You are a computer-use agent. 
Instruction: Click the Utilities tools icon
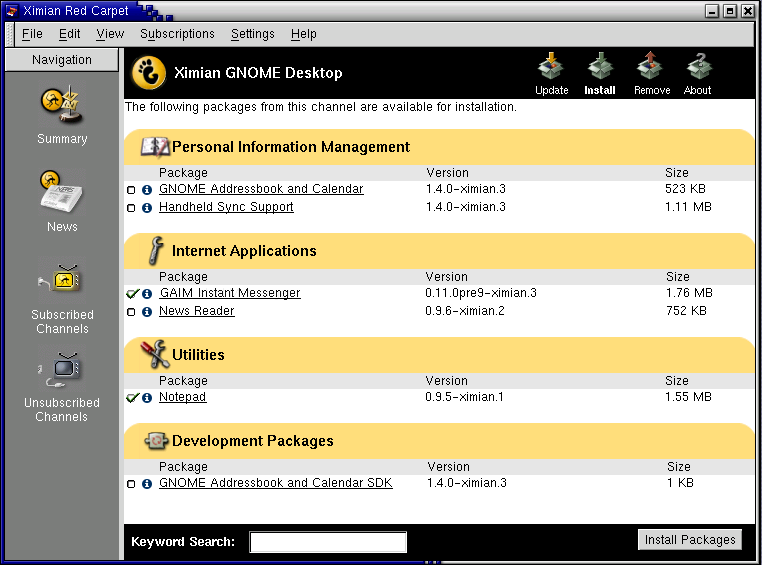pos(155,354)
